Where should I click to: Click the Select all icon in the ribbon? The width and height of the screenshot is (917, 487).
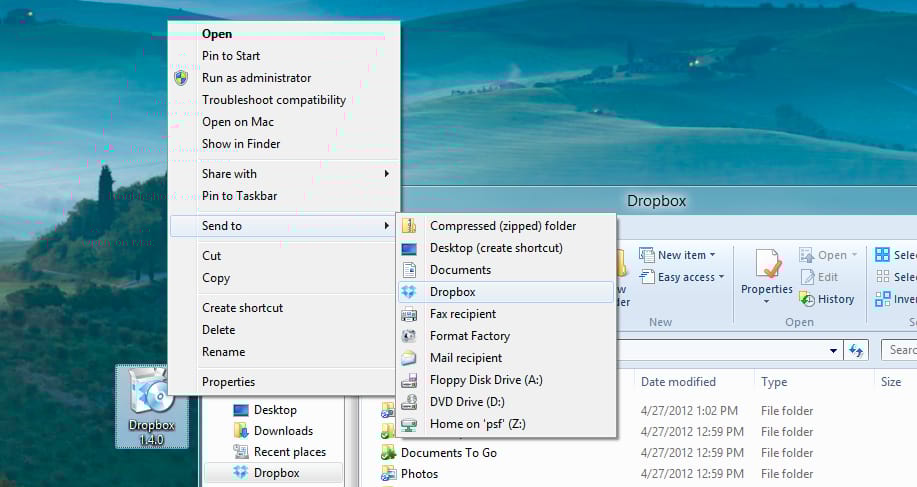tap(882, 255)
